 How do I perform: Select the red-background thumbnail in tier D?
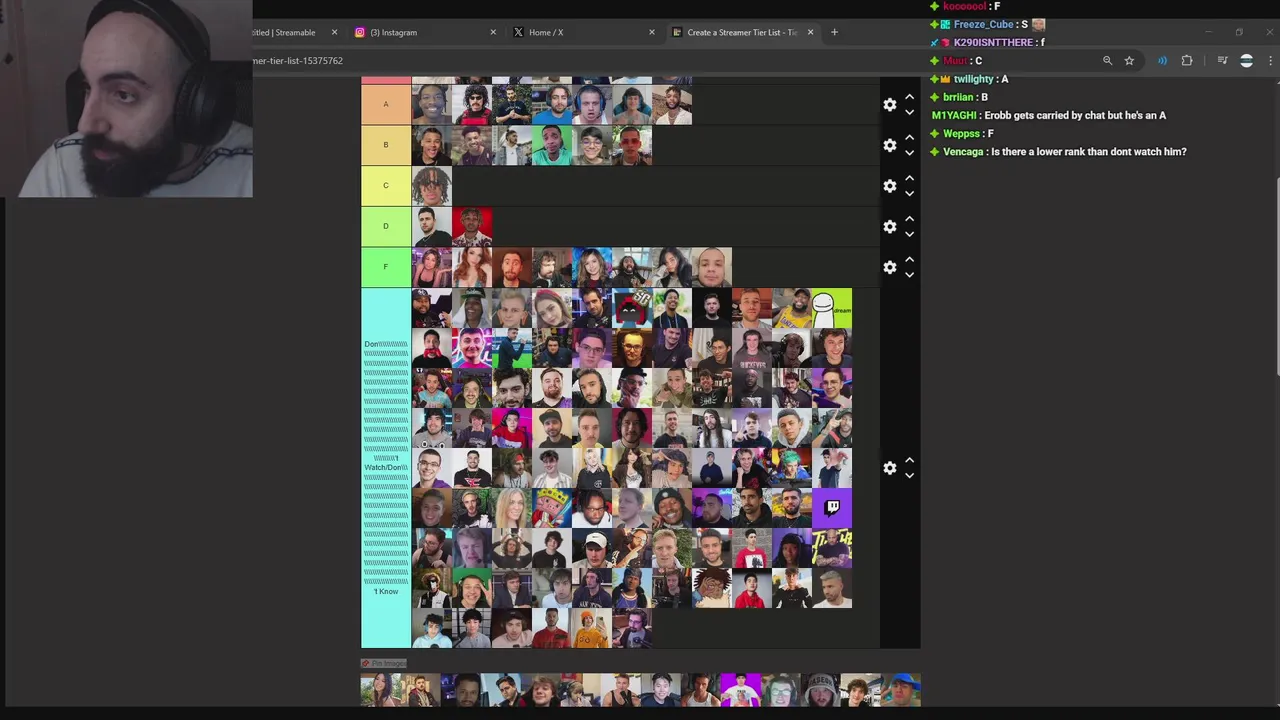point(472,227)
